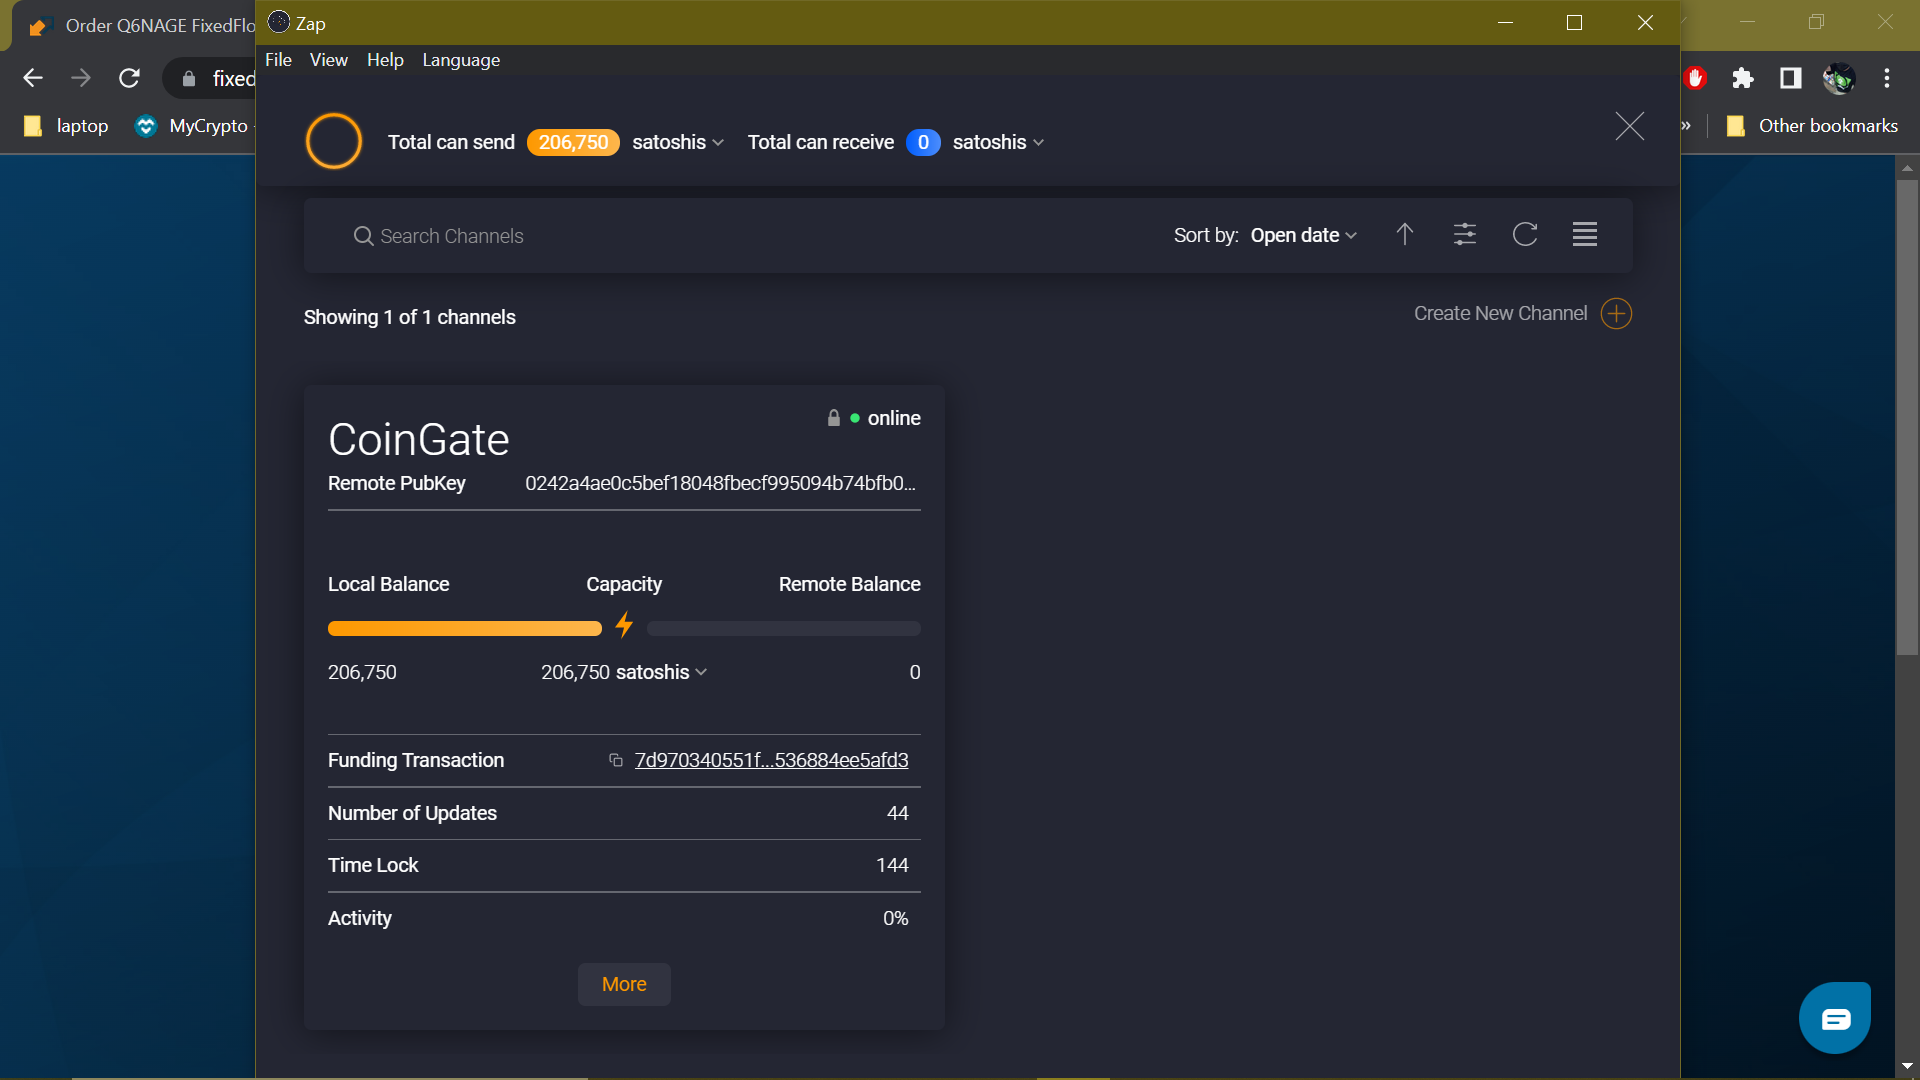The image size is (1920, 1080).
Task: Click the CoinGate channel name
Action: [x=419, y=439]
